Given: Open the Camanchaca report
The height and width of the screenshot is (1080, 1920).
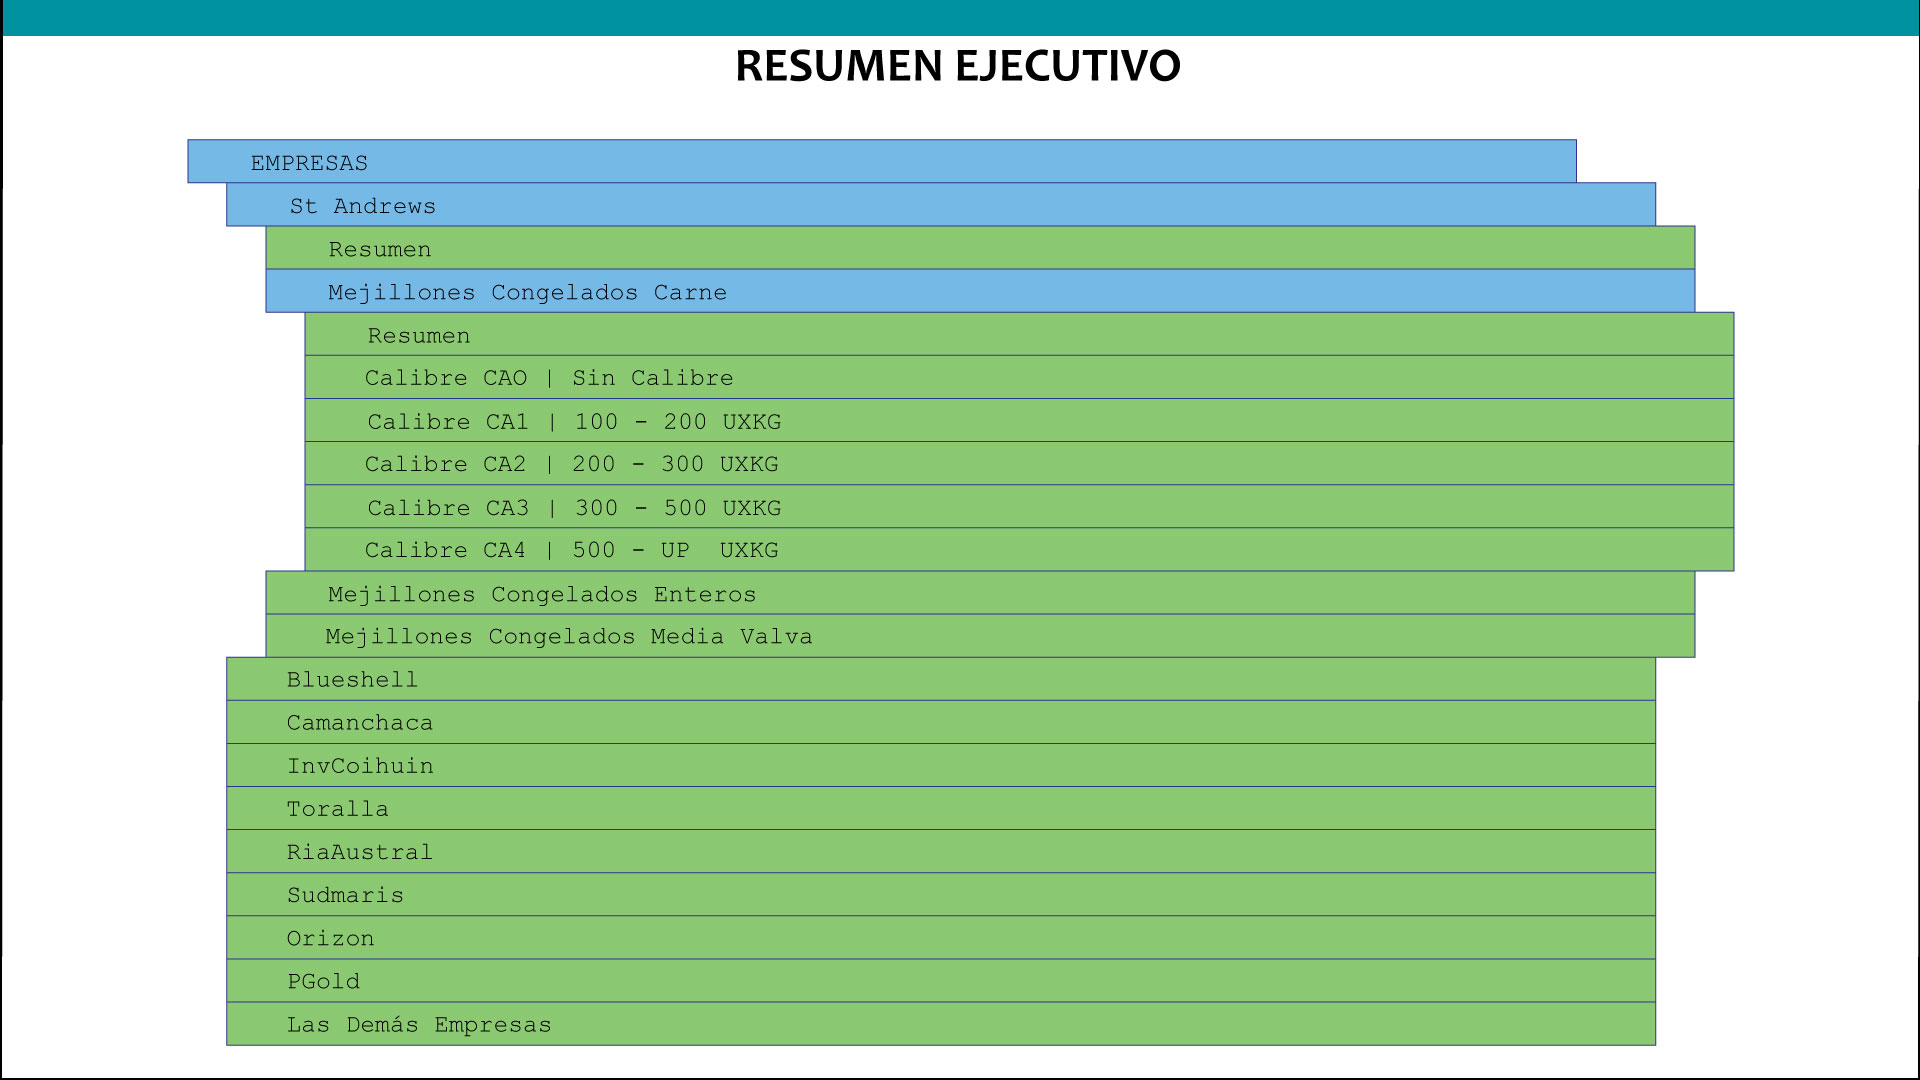Looking at the screenshot, I should (360, 722).
